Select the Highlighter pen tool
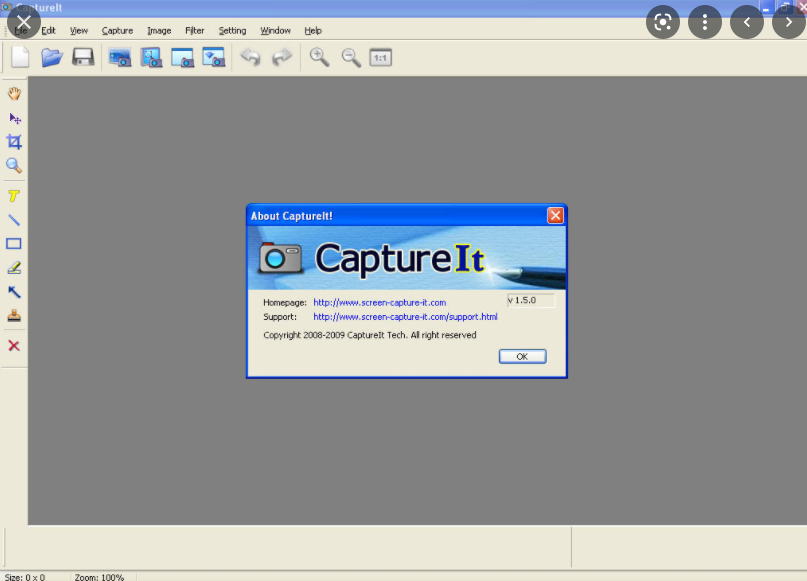The width and height of the screenshot is (807, 581). pos(14,268)
